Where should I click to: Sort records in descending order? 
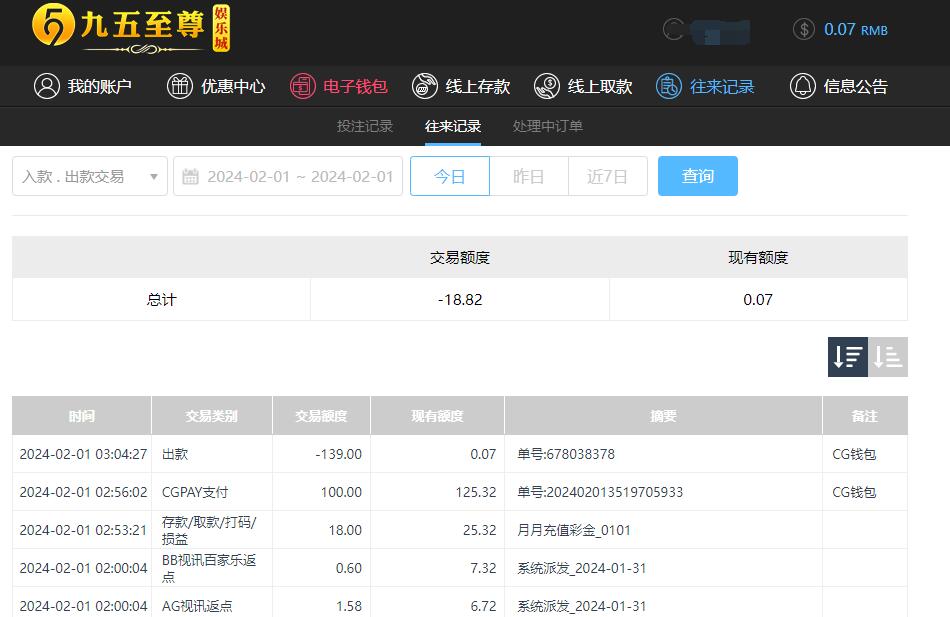(848, 357)
